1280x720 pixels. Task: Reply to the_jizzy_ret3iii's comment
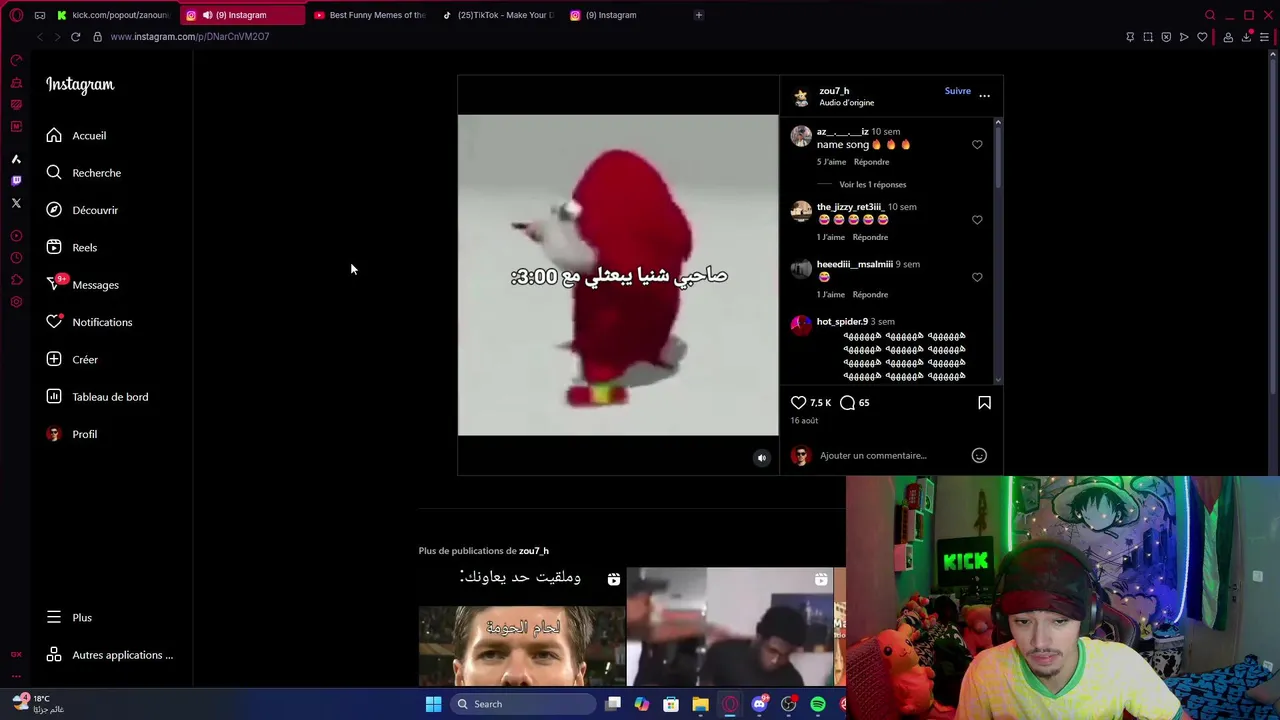(x=870, y=237)
